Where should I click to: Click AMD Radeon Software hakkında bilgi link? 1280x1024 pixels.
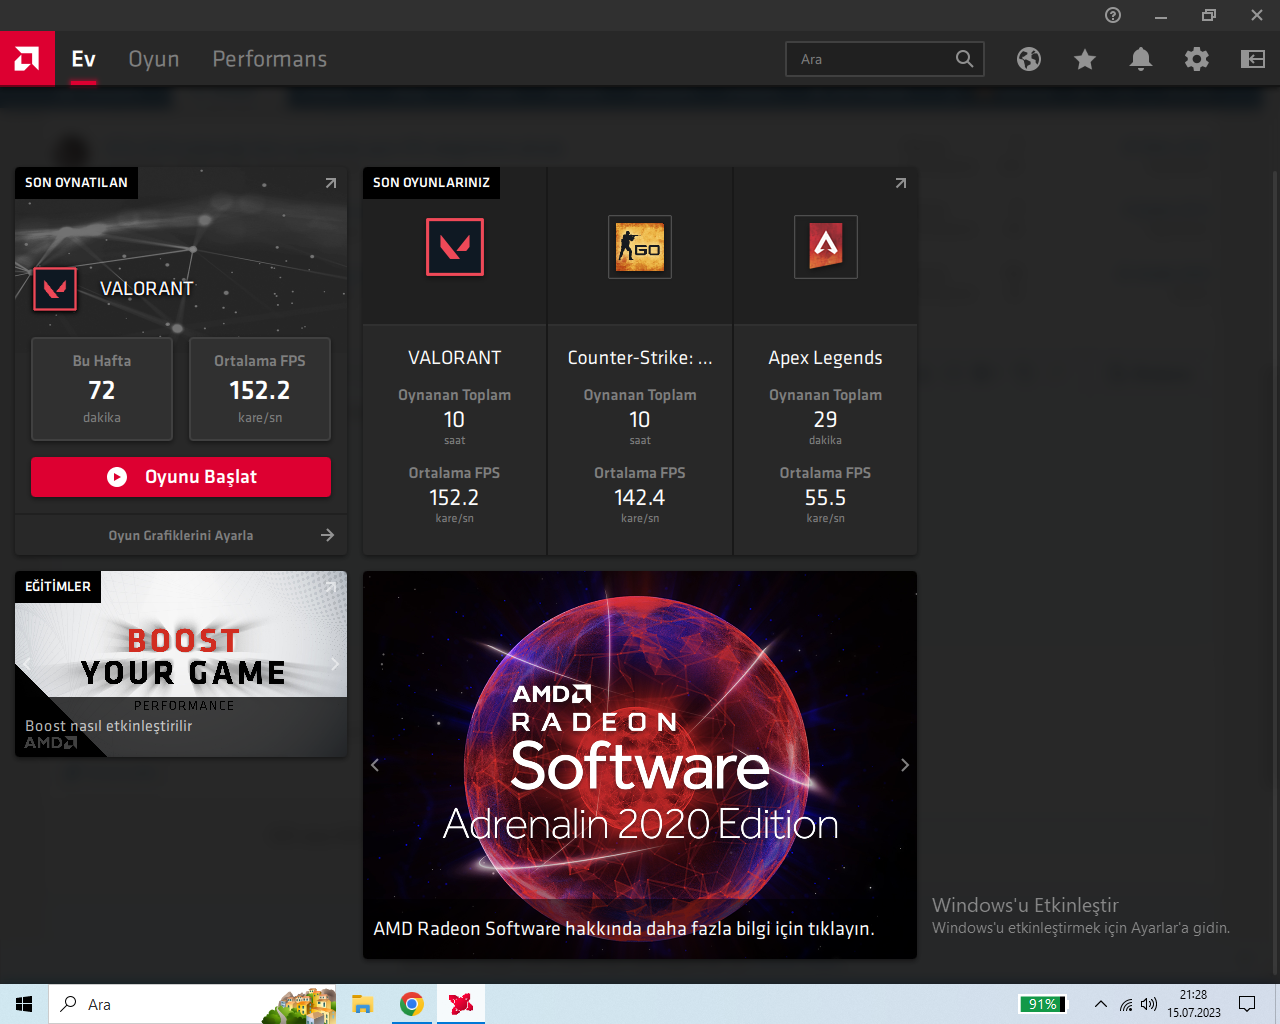pos(624,929)
